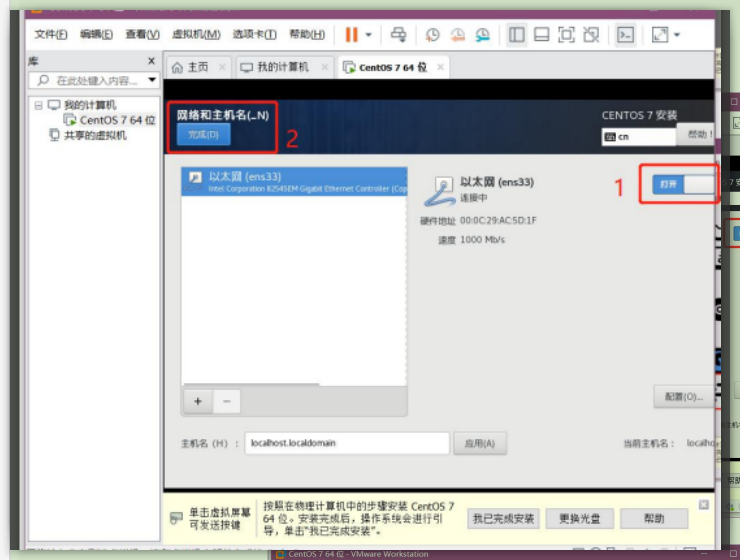Toggle thumbnail bar view icon
740x560 pixels.
point(541,34)
